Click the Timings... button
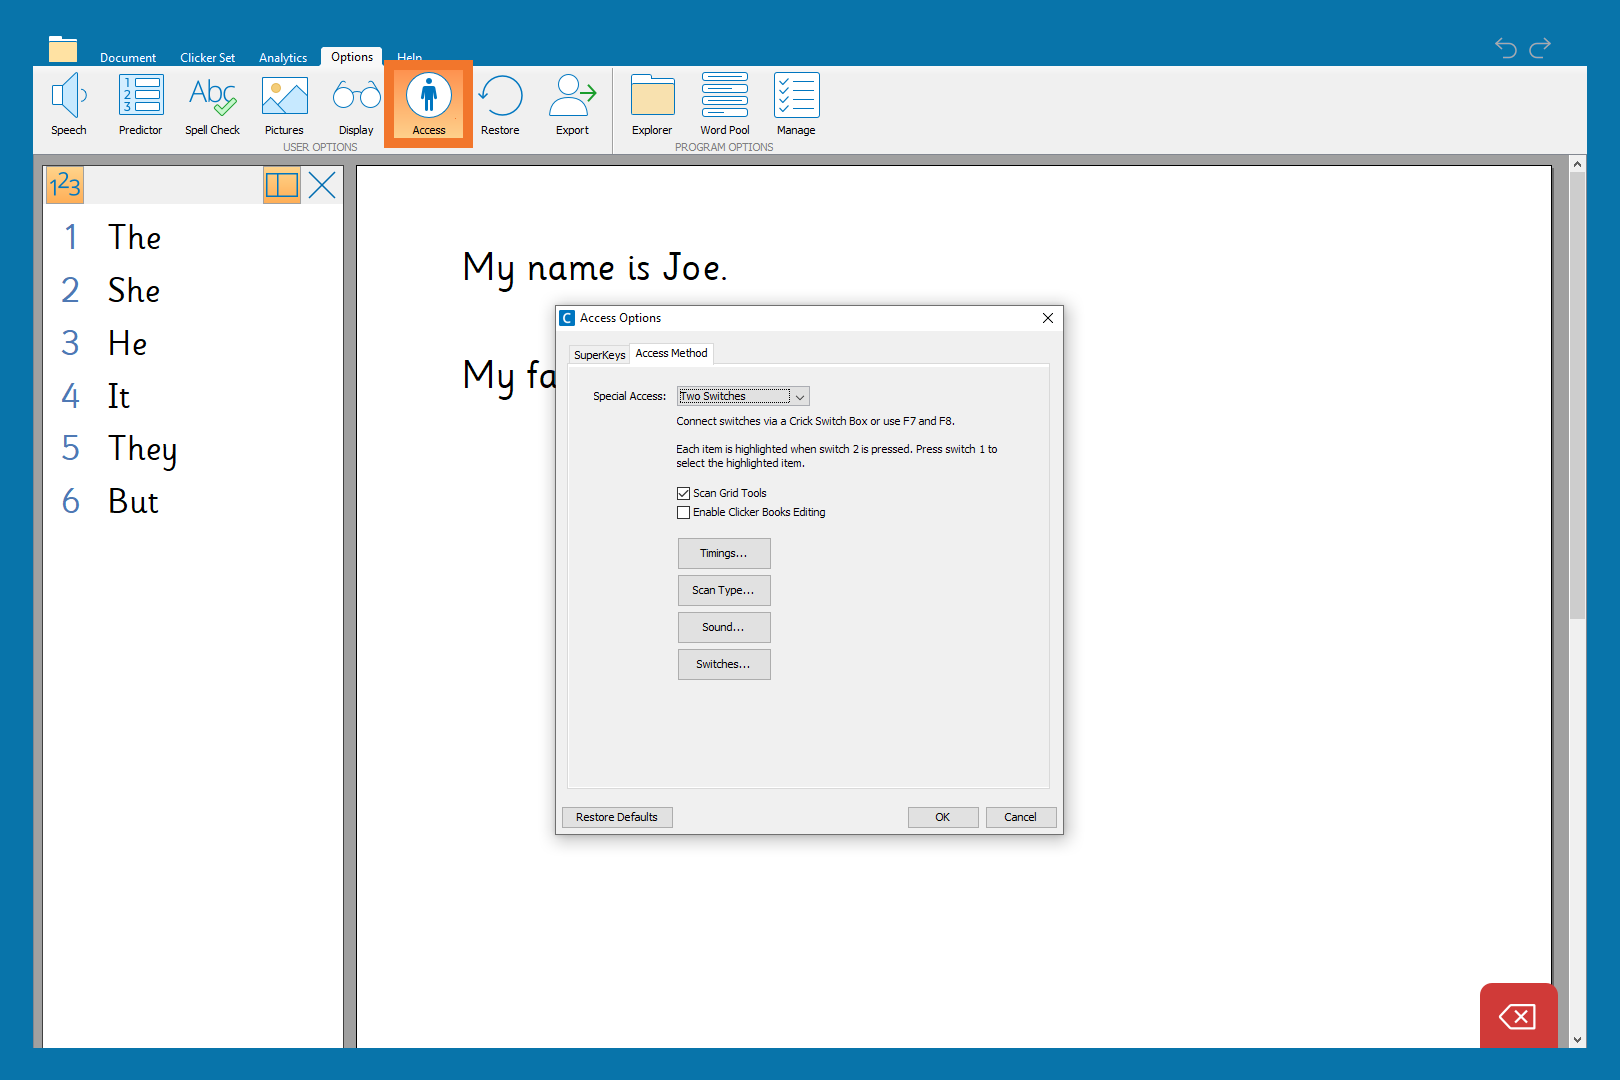The height and width of the screenshot is (1080, 1620). (x=724, y=553)
